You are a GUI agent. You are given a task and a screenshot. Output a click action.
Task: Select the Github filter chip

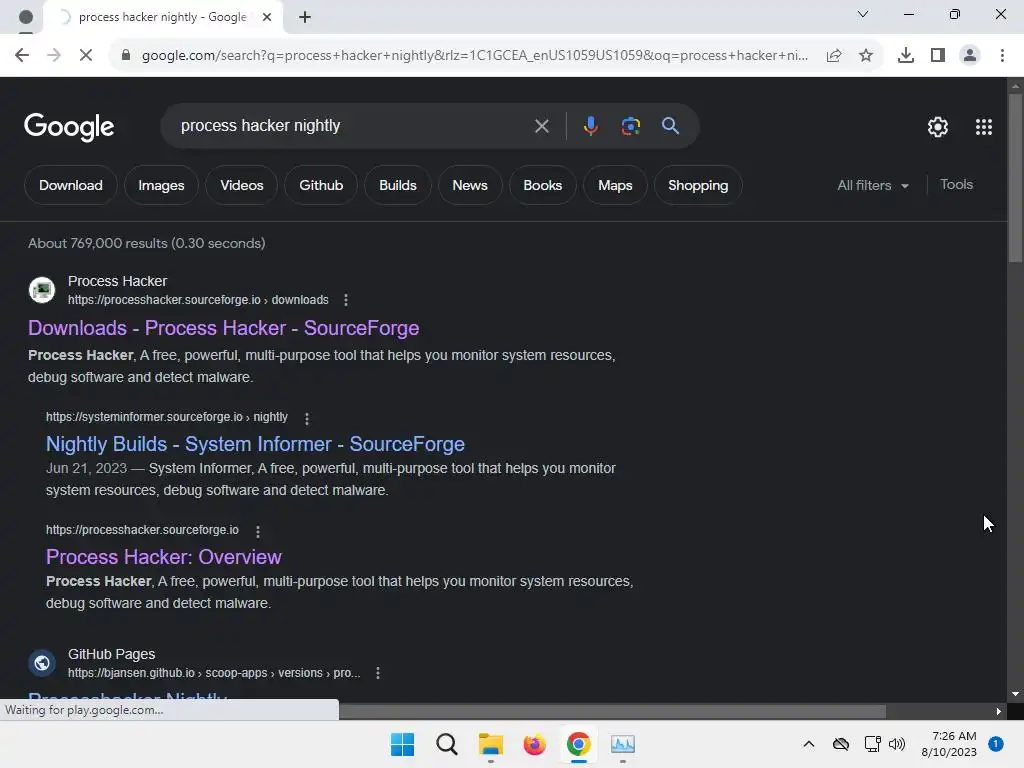click(x=321, y=185)
